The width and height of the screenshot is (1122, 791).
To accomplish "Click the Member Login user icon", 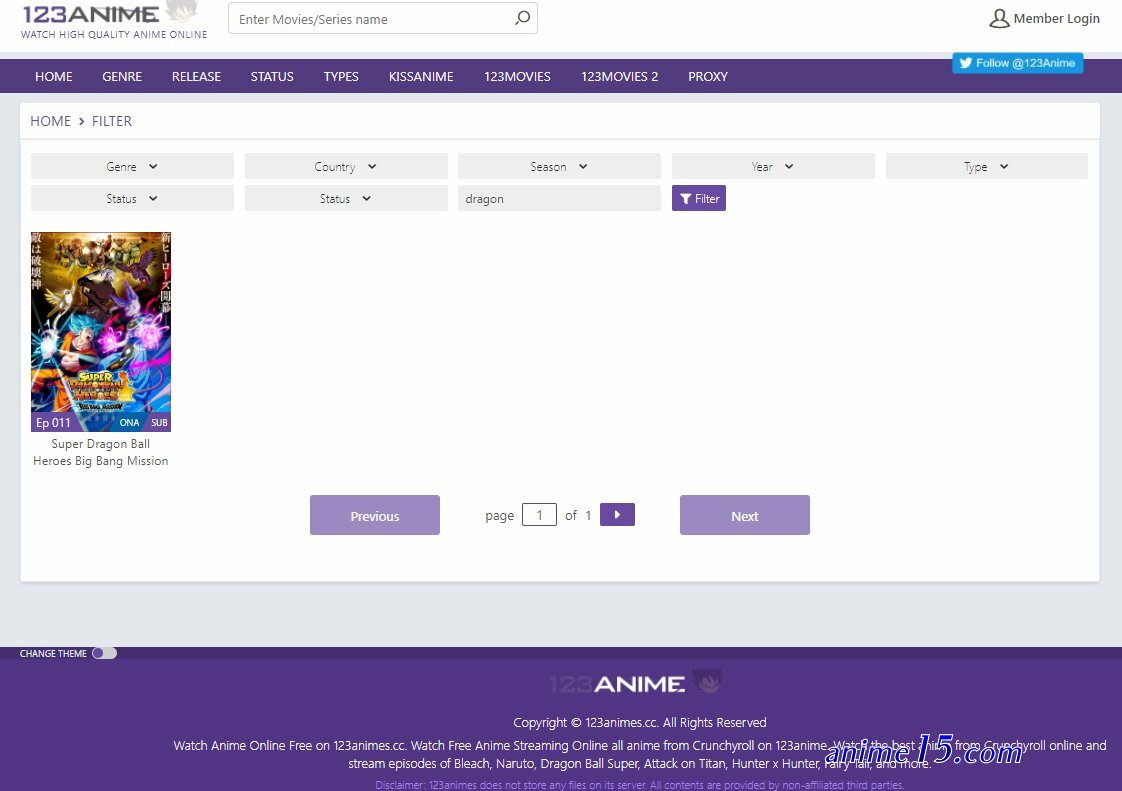I will click(x=999, y=19).
